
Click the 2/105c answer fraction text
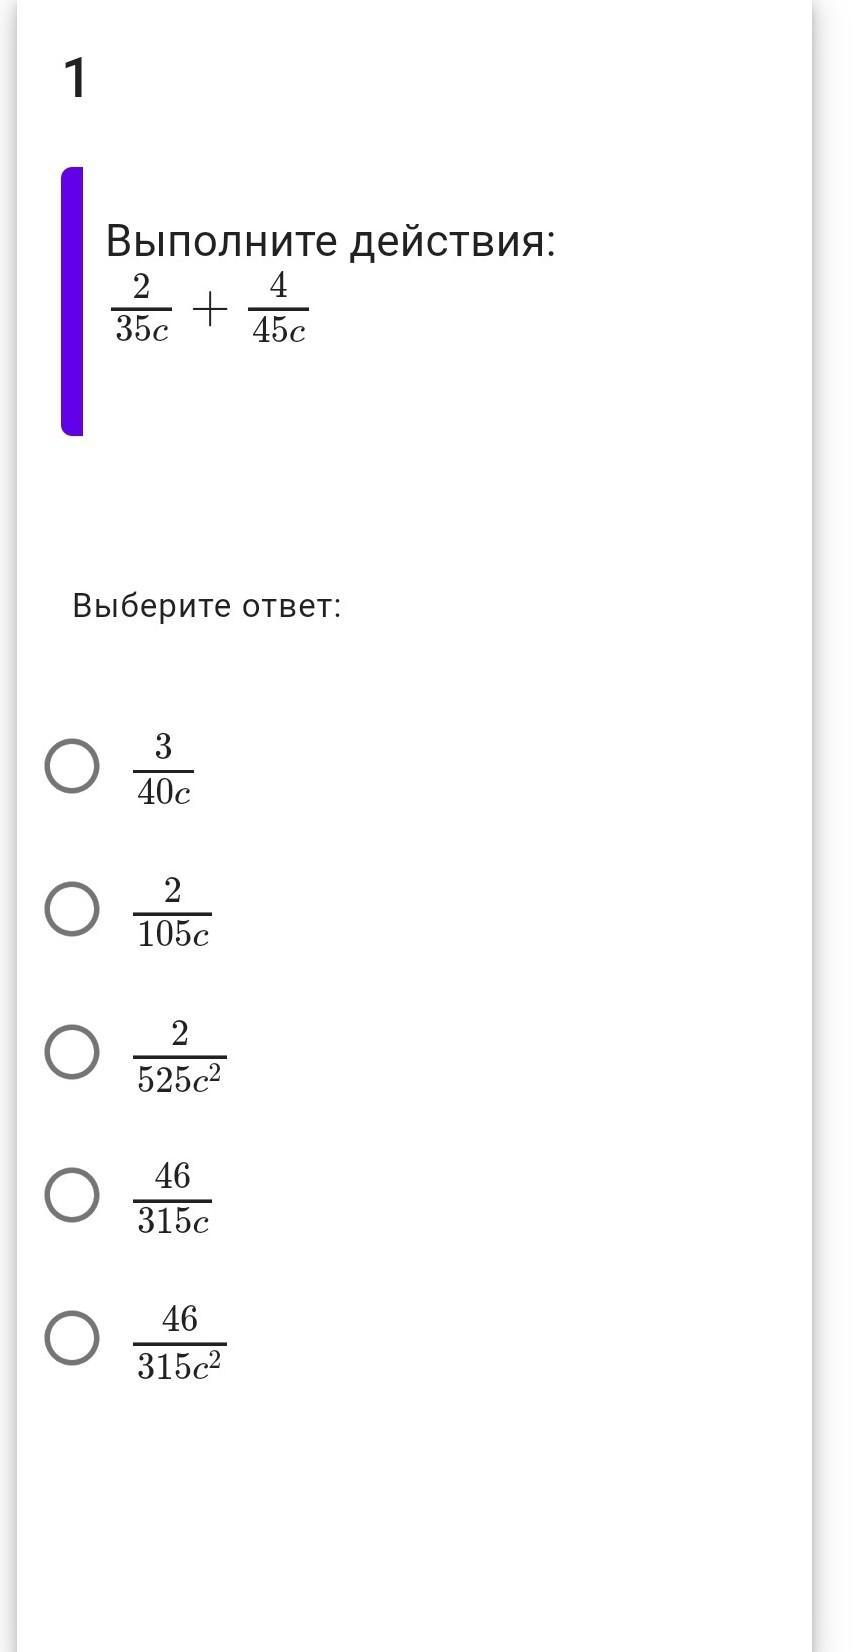(x=172, y=913)
